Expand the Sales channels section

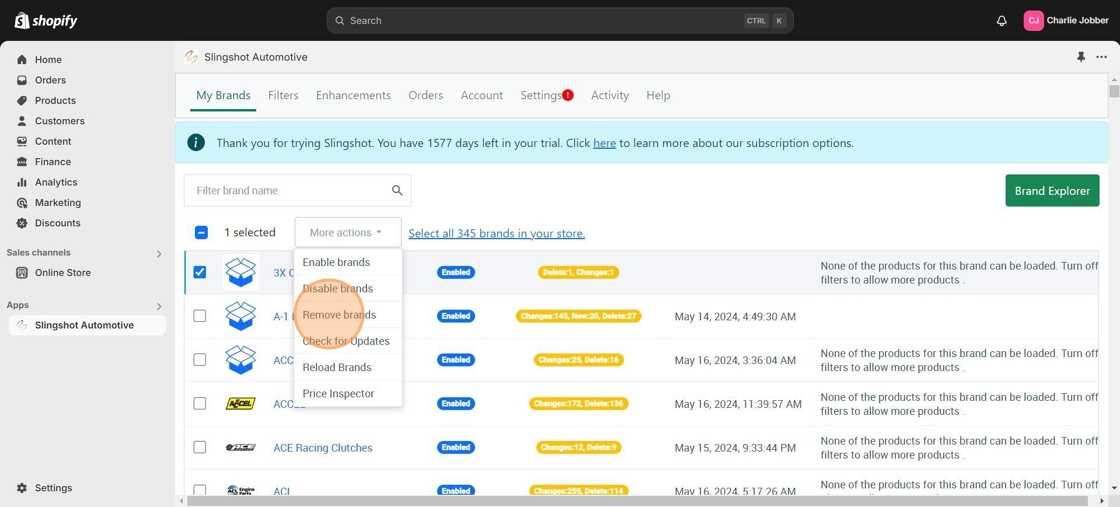(x=159, y=254)
